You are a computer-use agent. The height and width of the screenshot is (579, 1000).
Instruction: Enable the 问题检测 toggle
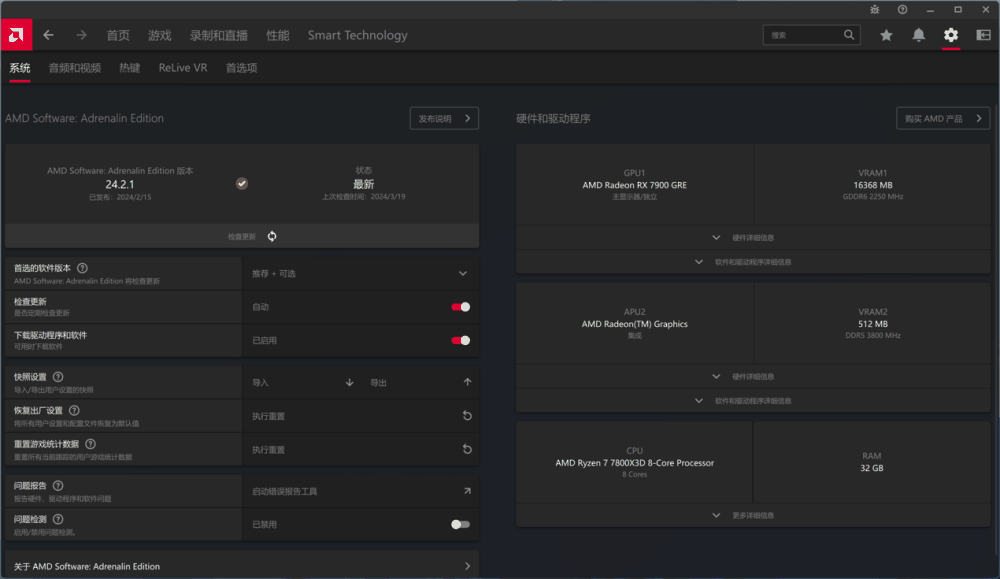459,523
